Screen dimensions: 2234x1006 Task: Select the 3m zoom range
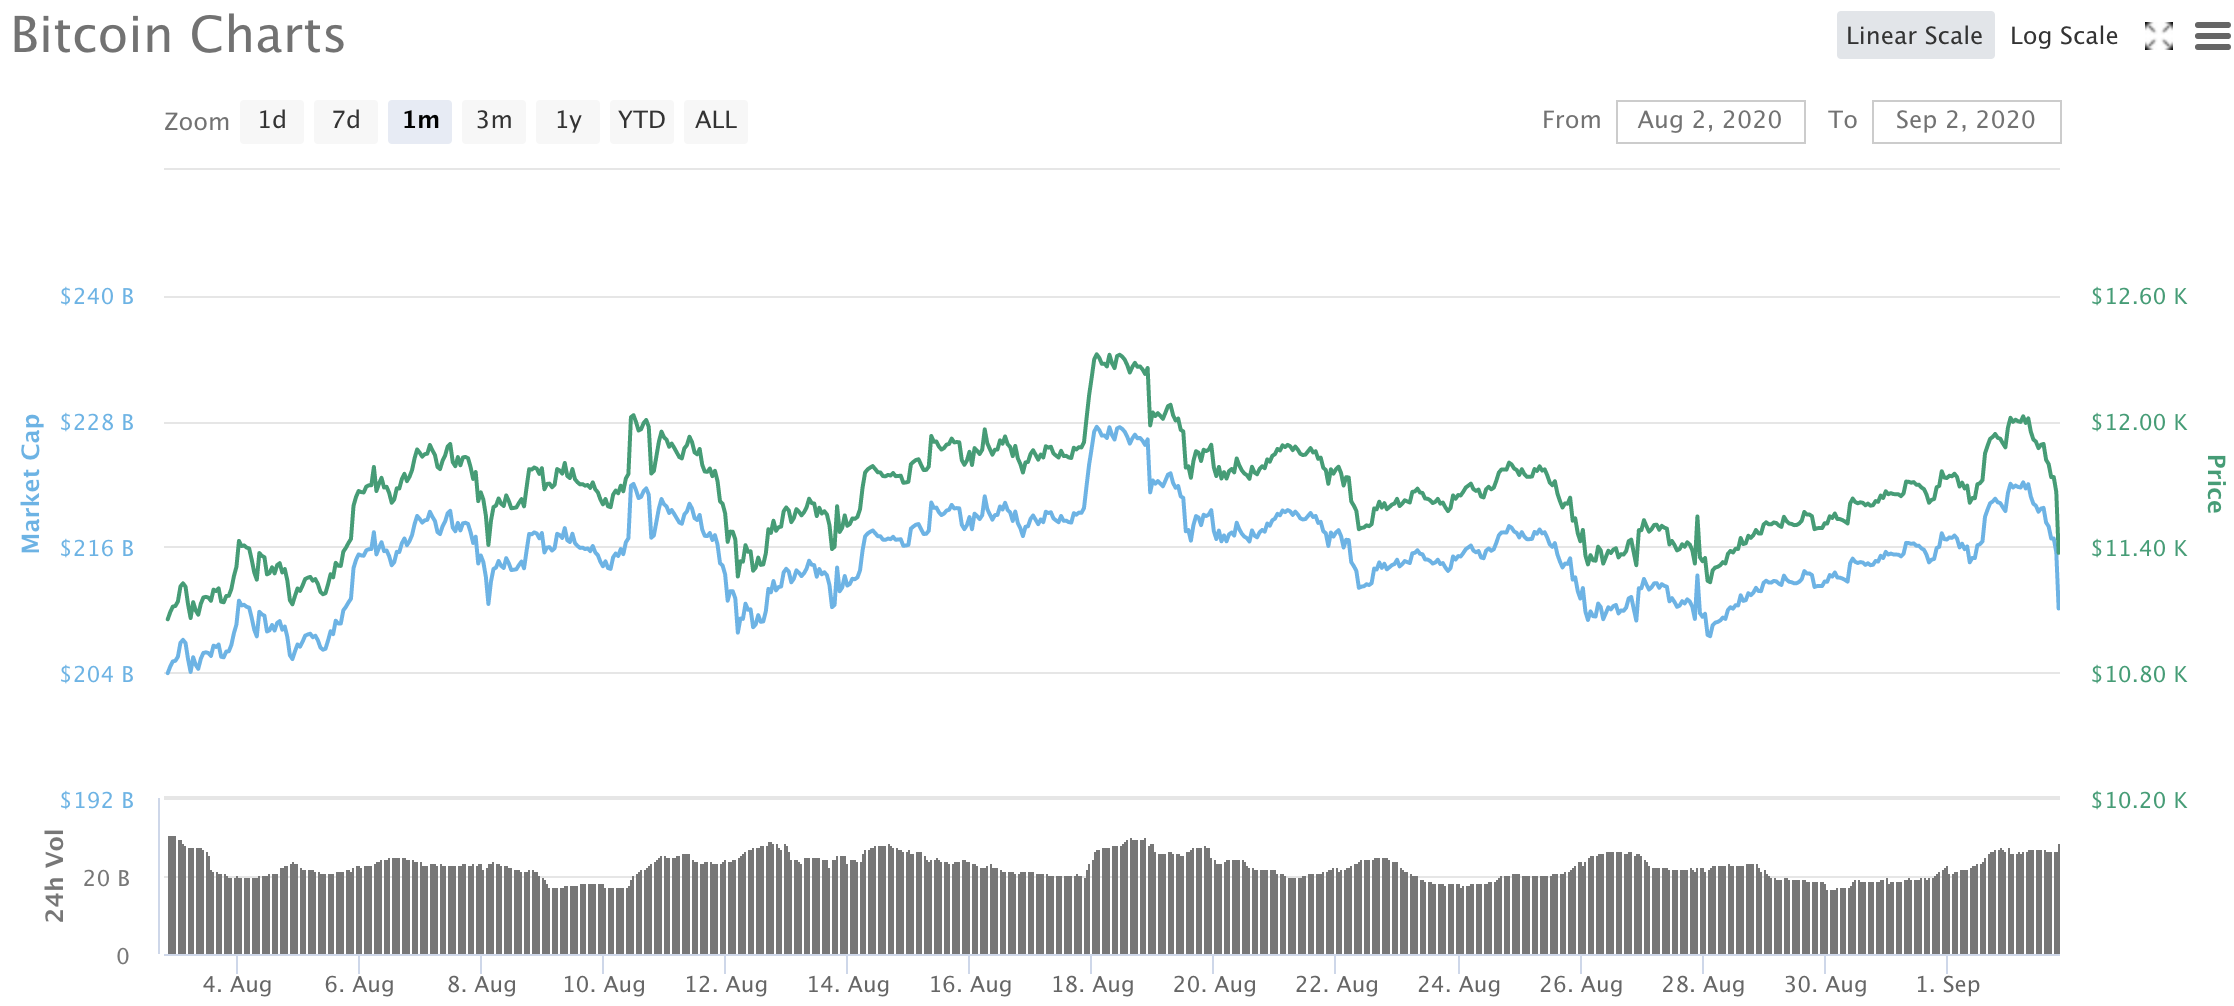point(494,121)
